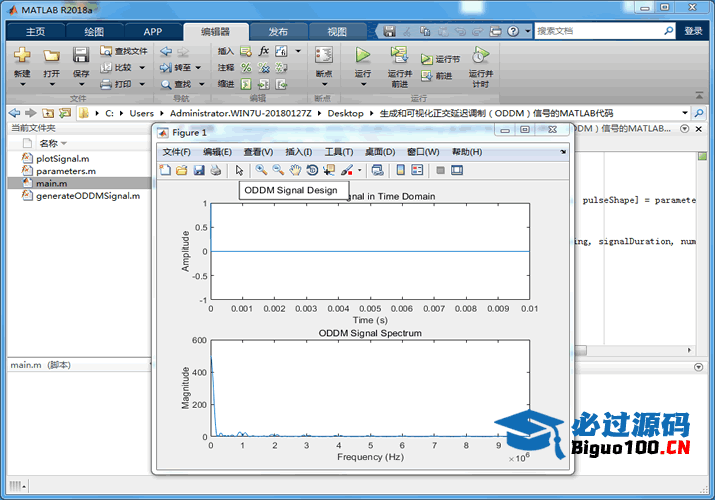Screen dimensions: 715x500
Task: Insert Colorbar using figure toolbar icon
Action: tap(400, 170)
